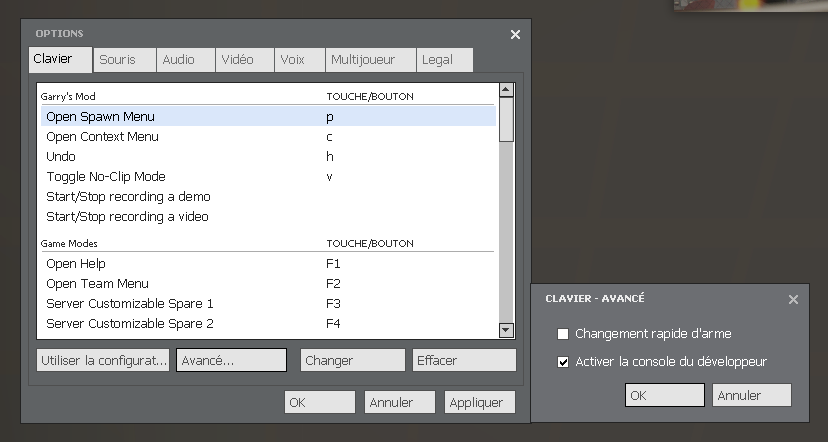Open the Souris tab
828x442 pixels.
[125, 60]
